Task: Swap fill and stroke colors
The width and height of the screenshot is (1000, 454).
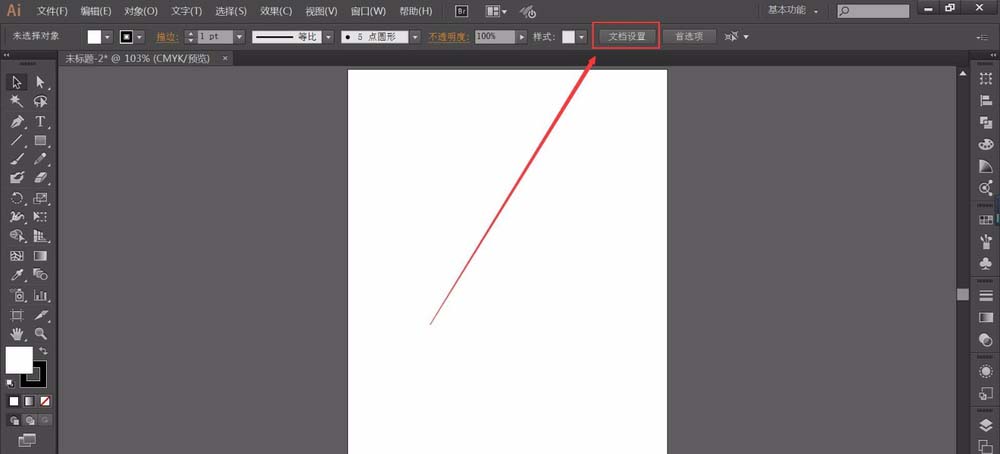Action: click(x=43, y=351)
